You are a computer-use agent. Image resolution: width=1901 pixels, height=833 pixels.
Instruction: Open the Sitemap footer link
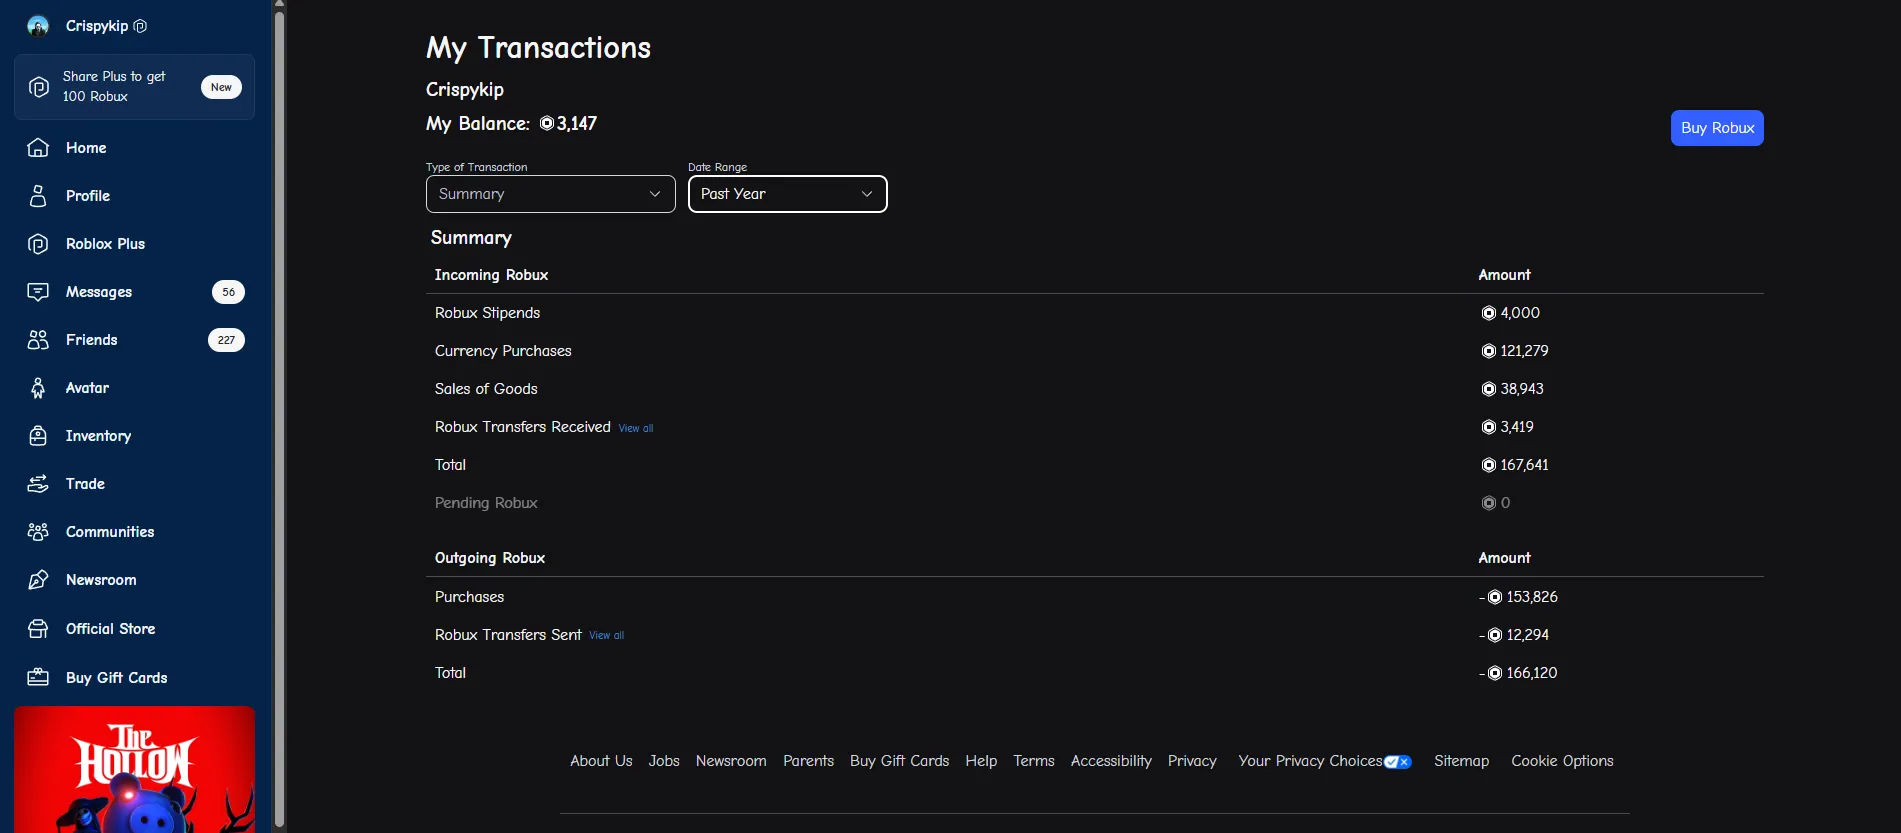(1461, 761)
